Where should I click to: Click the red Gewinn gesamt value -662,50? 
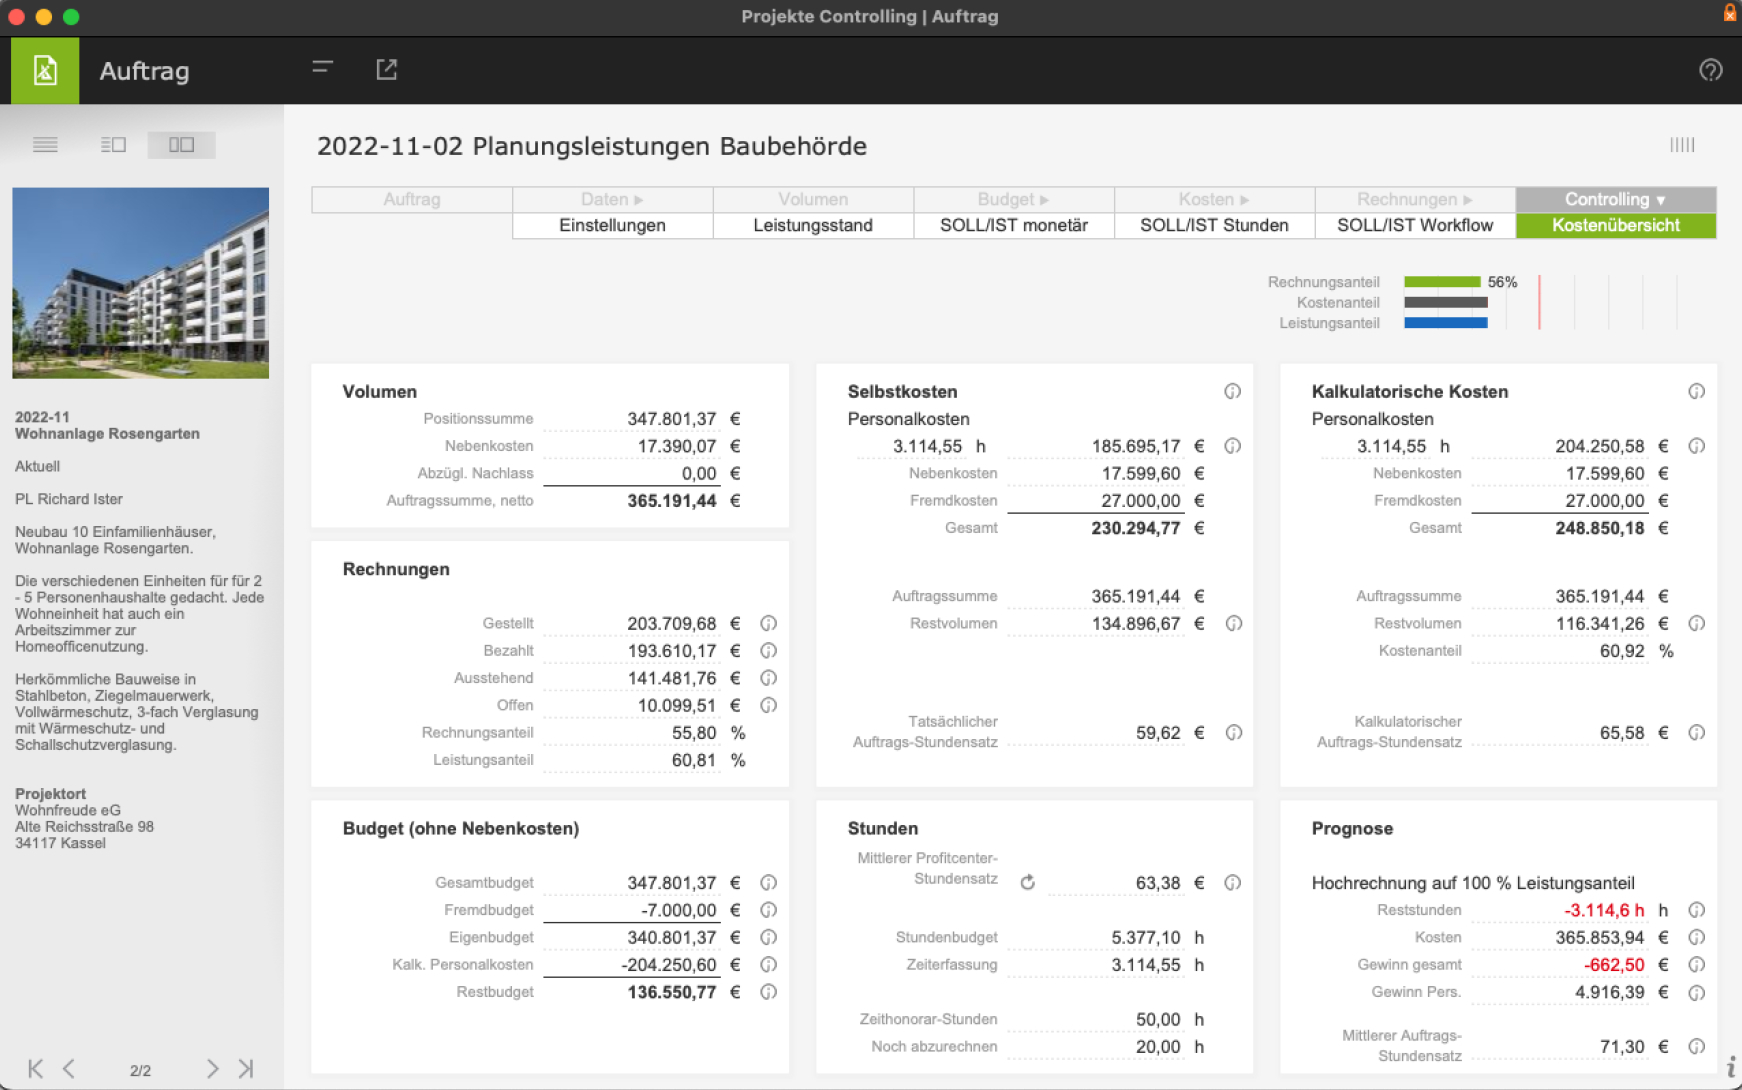pos(1614,964)
